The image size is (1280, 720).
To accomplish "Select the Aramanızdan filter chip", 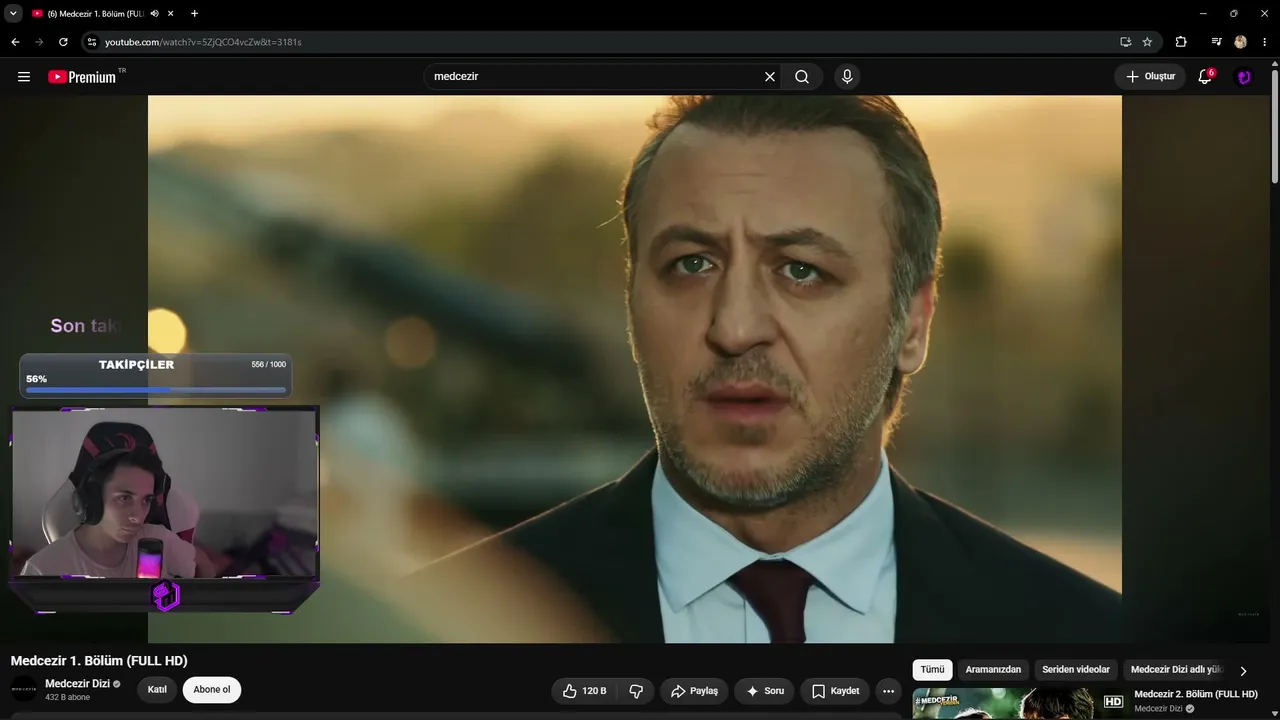I will pyautogui.click(x=993, y=670).
